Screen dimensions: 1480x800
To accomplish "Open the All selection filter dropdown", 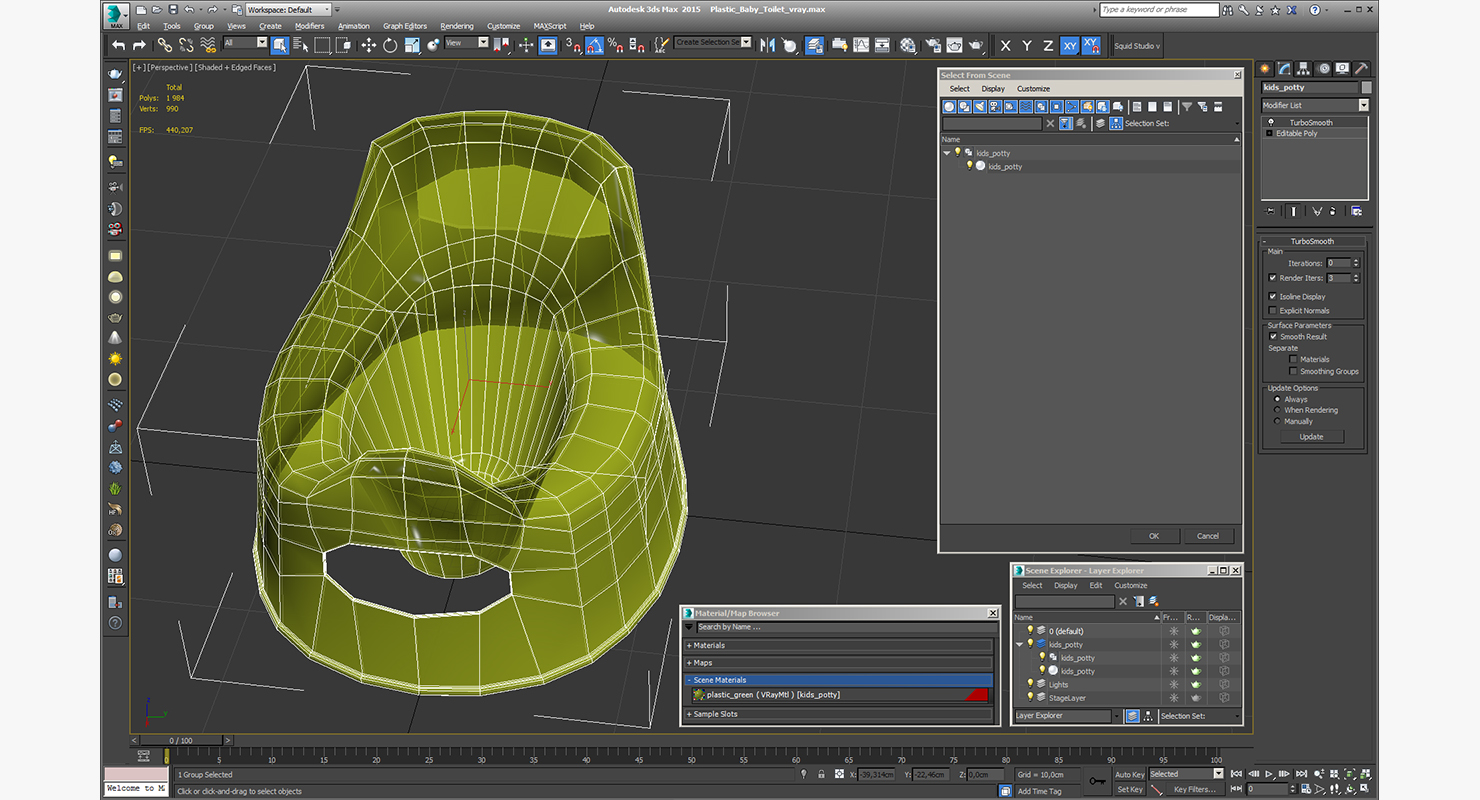I will click(x=245, y=43).
